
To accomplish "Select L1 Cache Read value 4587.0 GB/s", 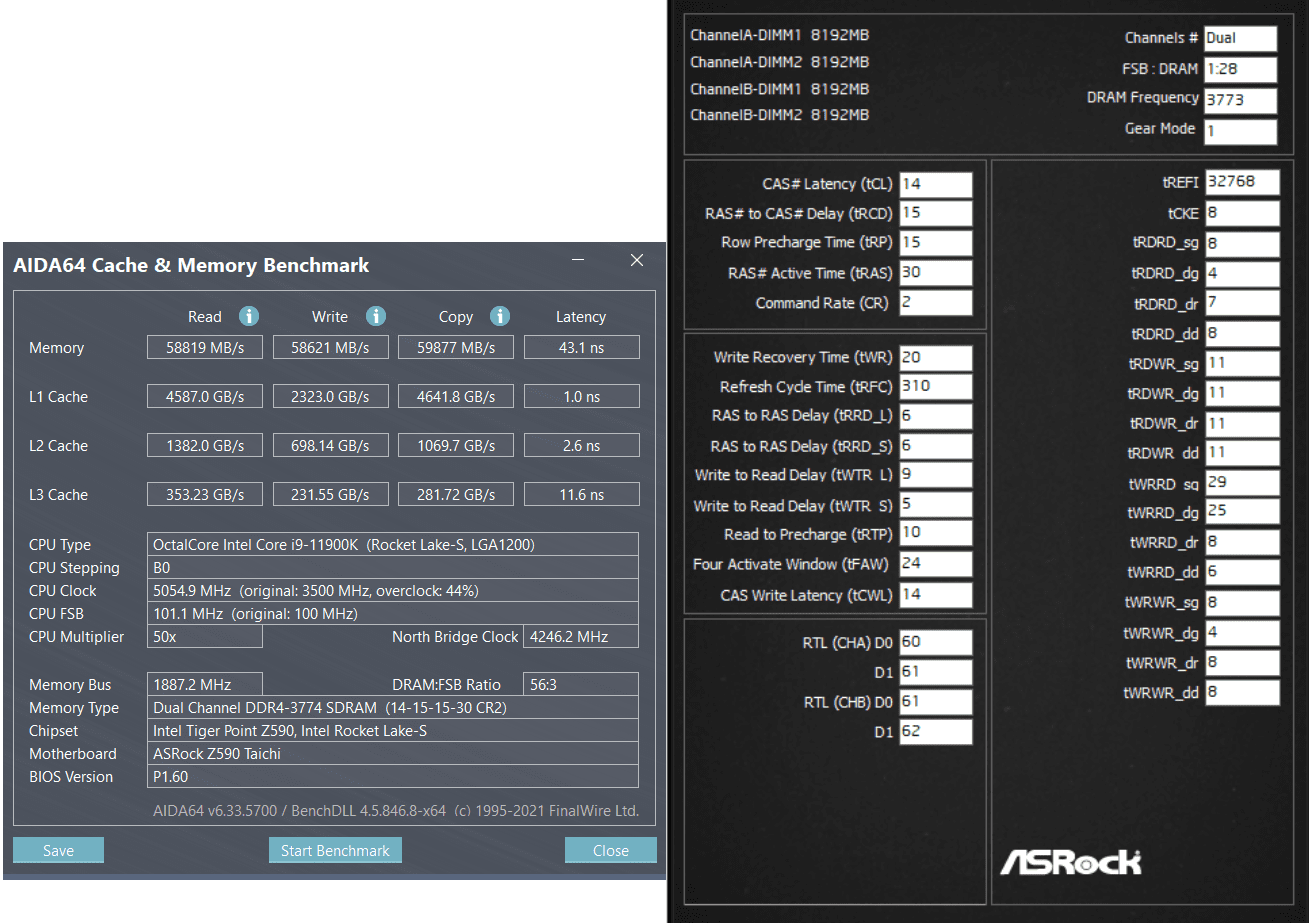I will (205, 396).
